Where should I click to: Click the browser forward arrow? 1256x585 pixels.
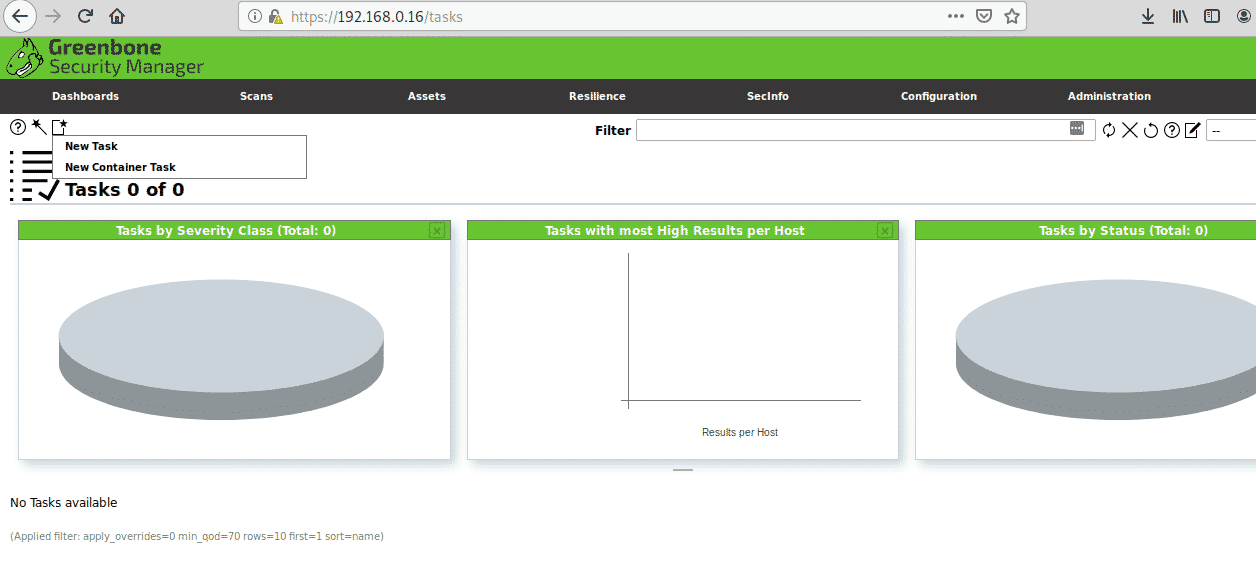54,16
